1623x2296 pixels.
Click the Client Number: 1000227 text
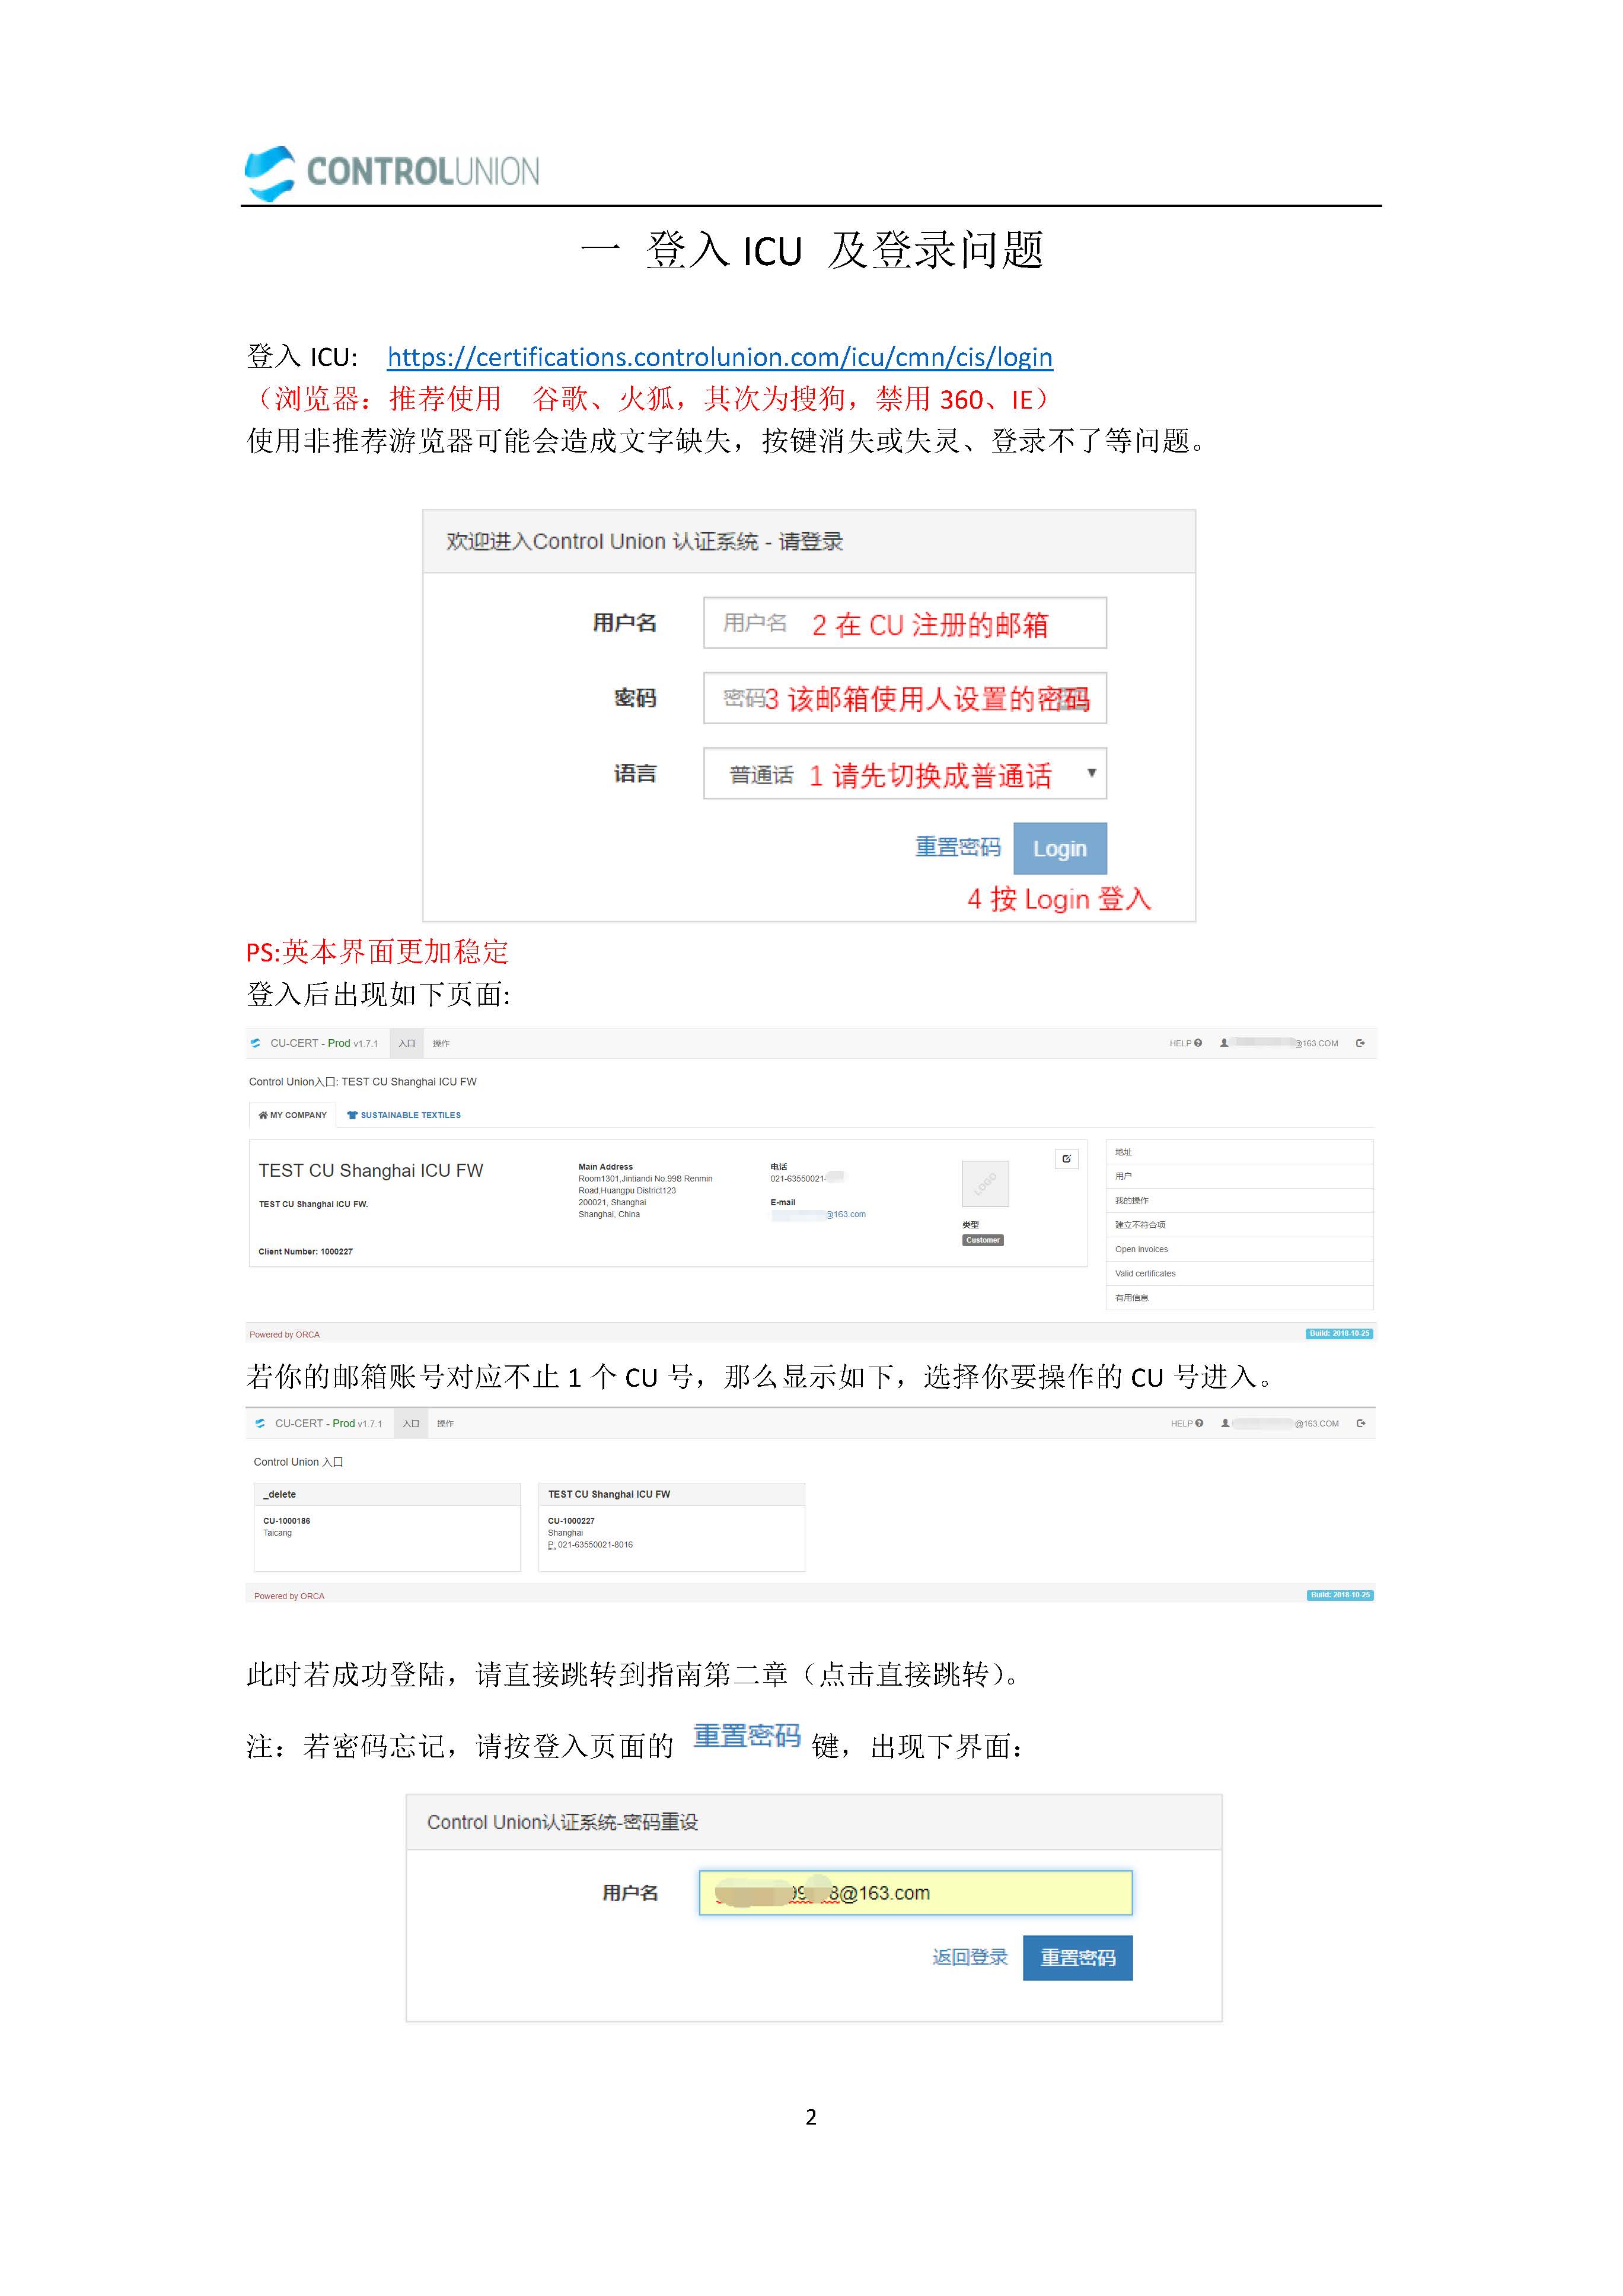(305, 1252)
